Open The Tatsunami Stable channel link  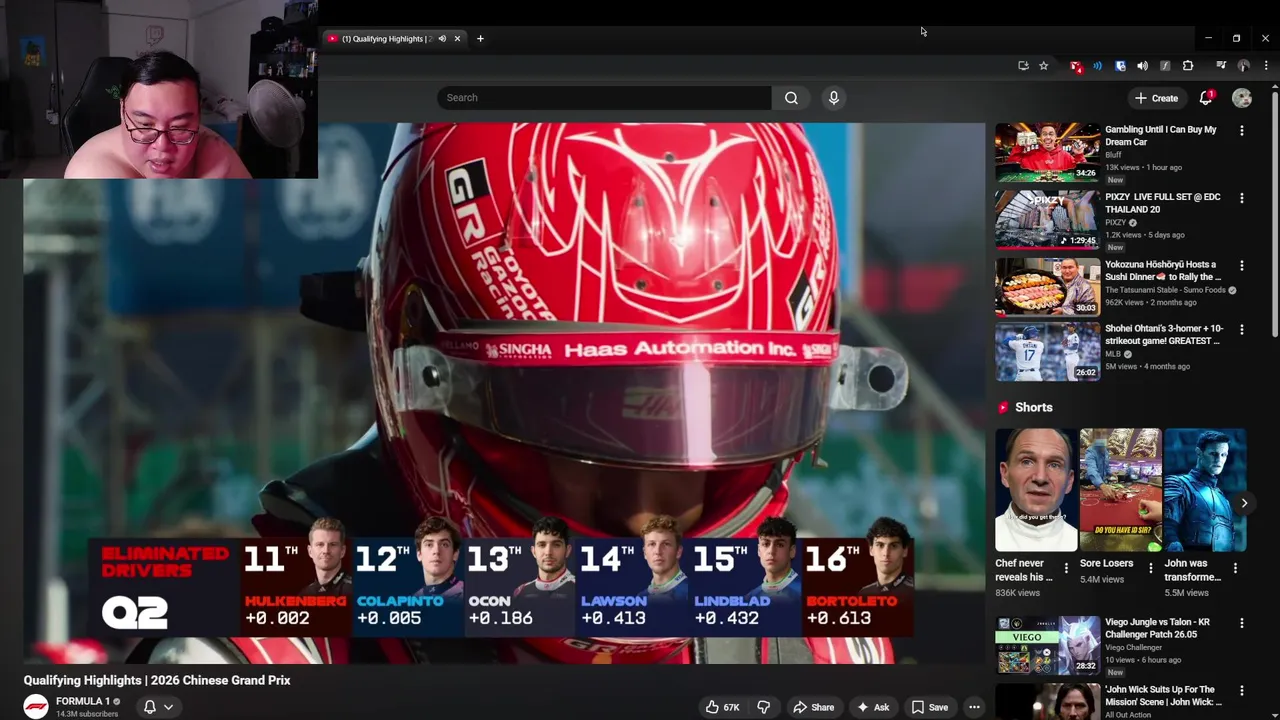[1165, 290]
